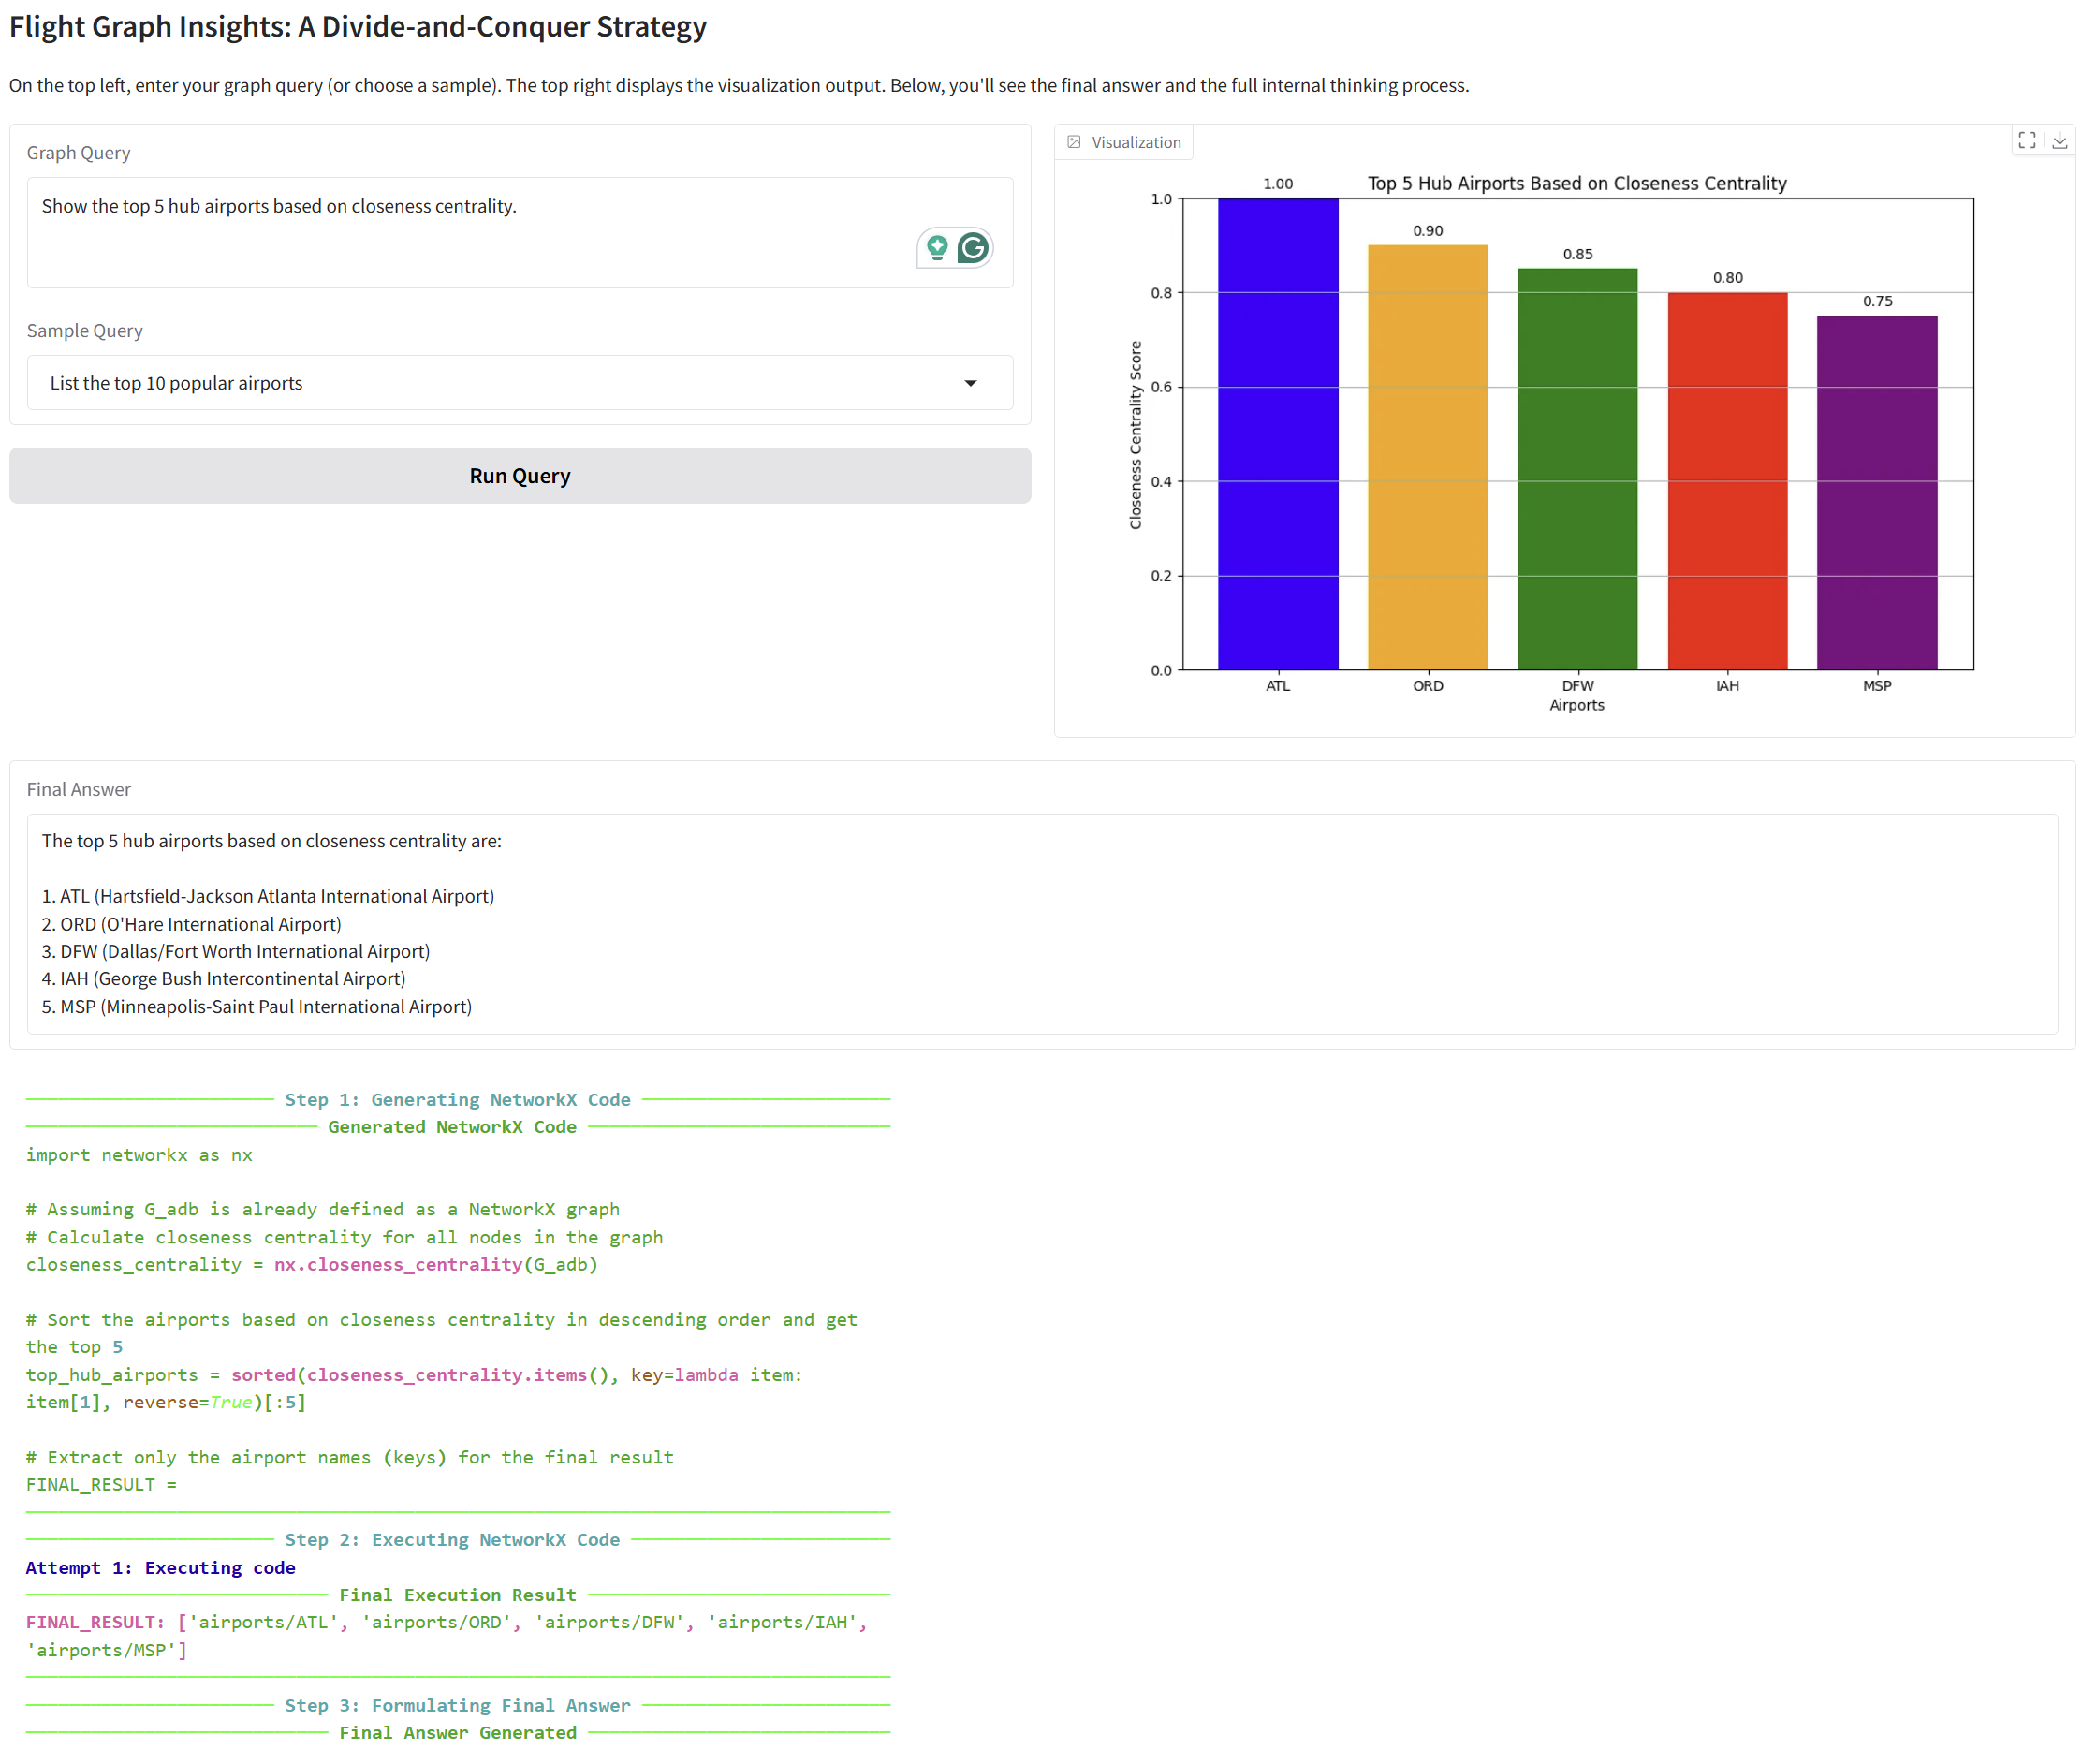Click the fullscreen icon on visualization panel
The image size is (2082, 1764).
(x=2026, y=141)
